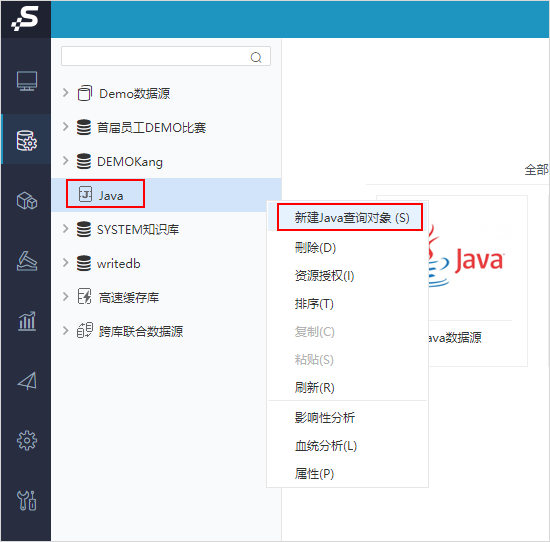This screenshot has width=550, height=542.
Task: Open the paper plane publish sidebar icon
Action: tap(27, 381)
